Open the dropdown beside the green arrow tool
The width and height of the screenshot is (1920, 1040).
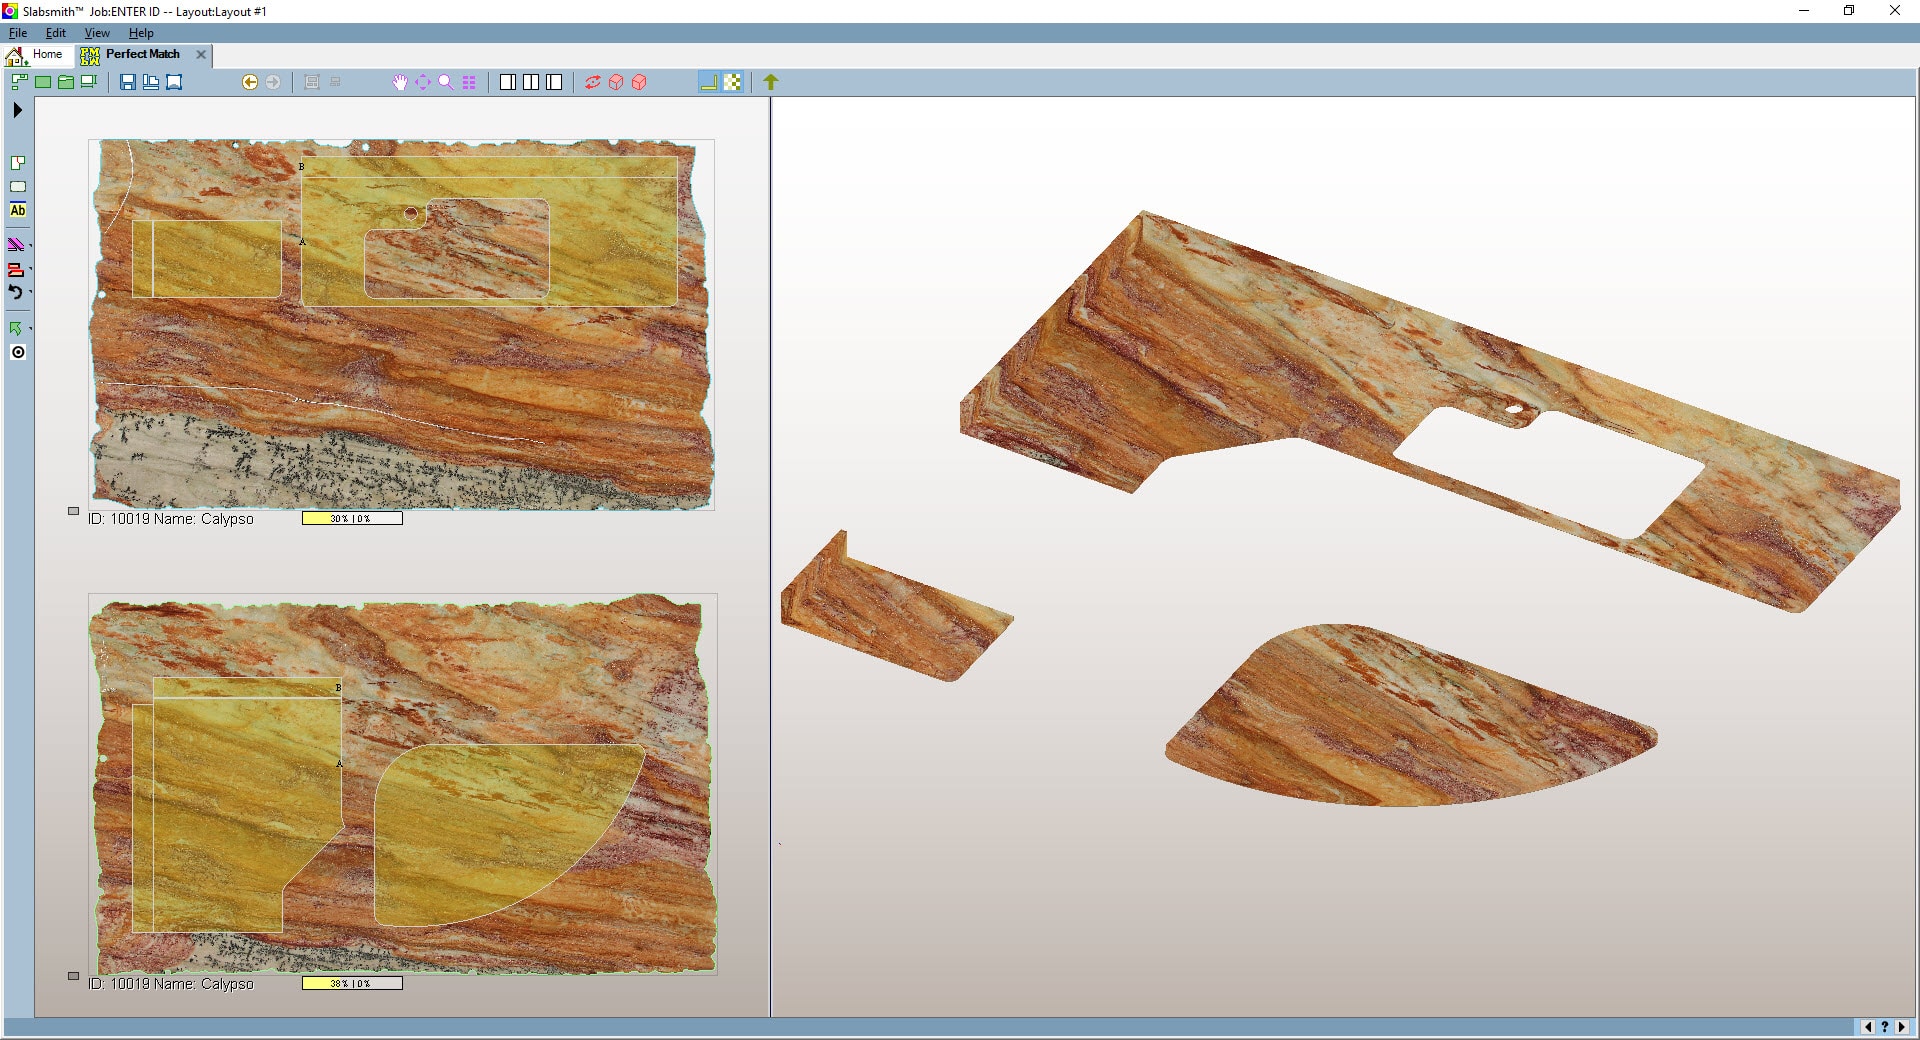point(30,327)
